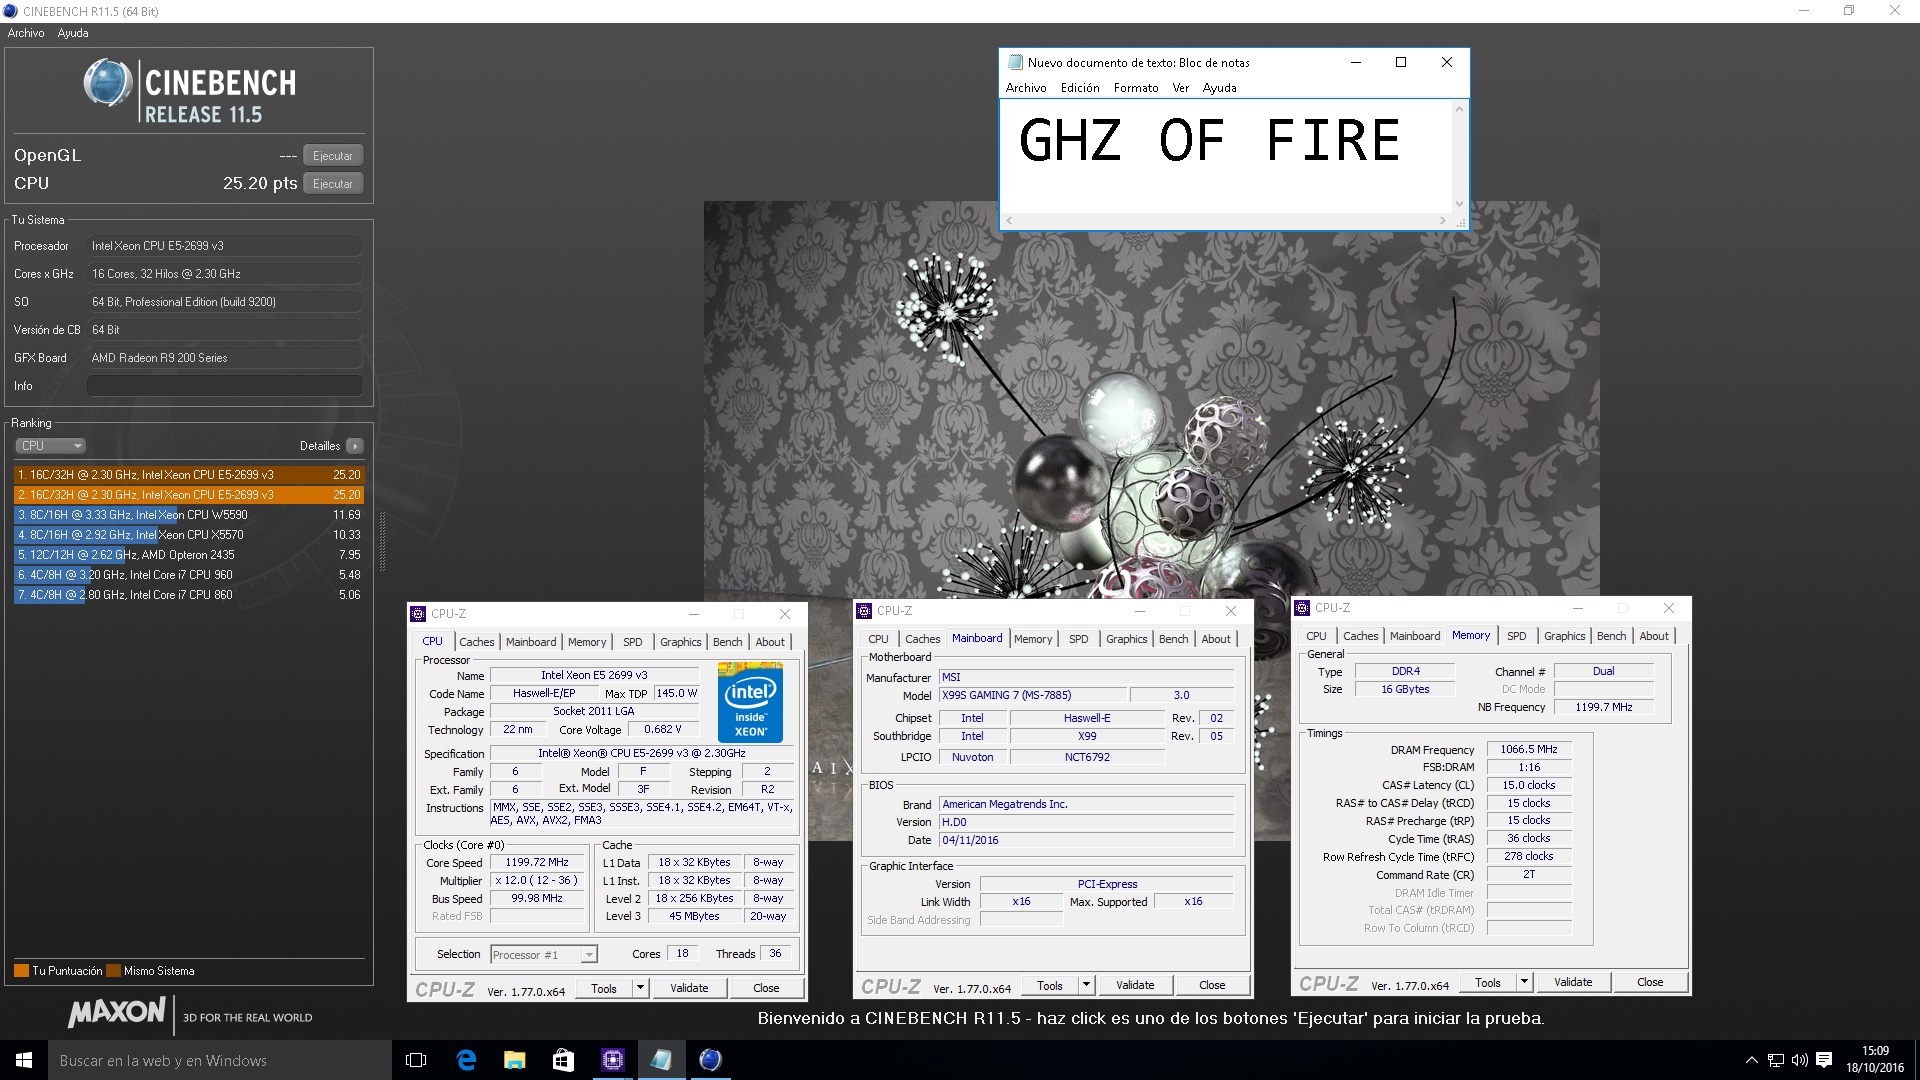The image size is (1920, 1080).
Task: Select the first ranking row, E5-2699 v3 25.20
Action: click(189, 475)
